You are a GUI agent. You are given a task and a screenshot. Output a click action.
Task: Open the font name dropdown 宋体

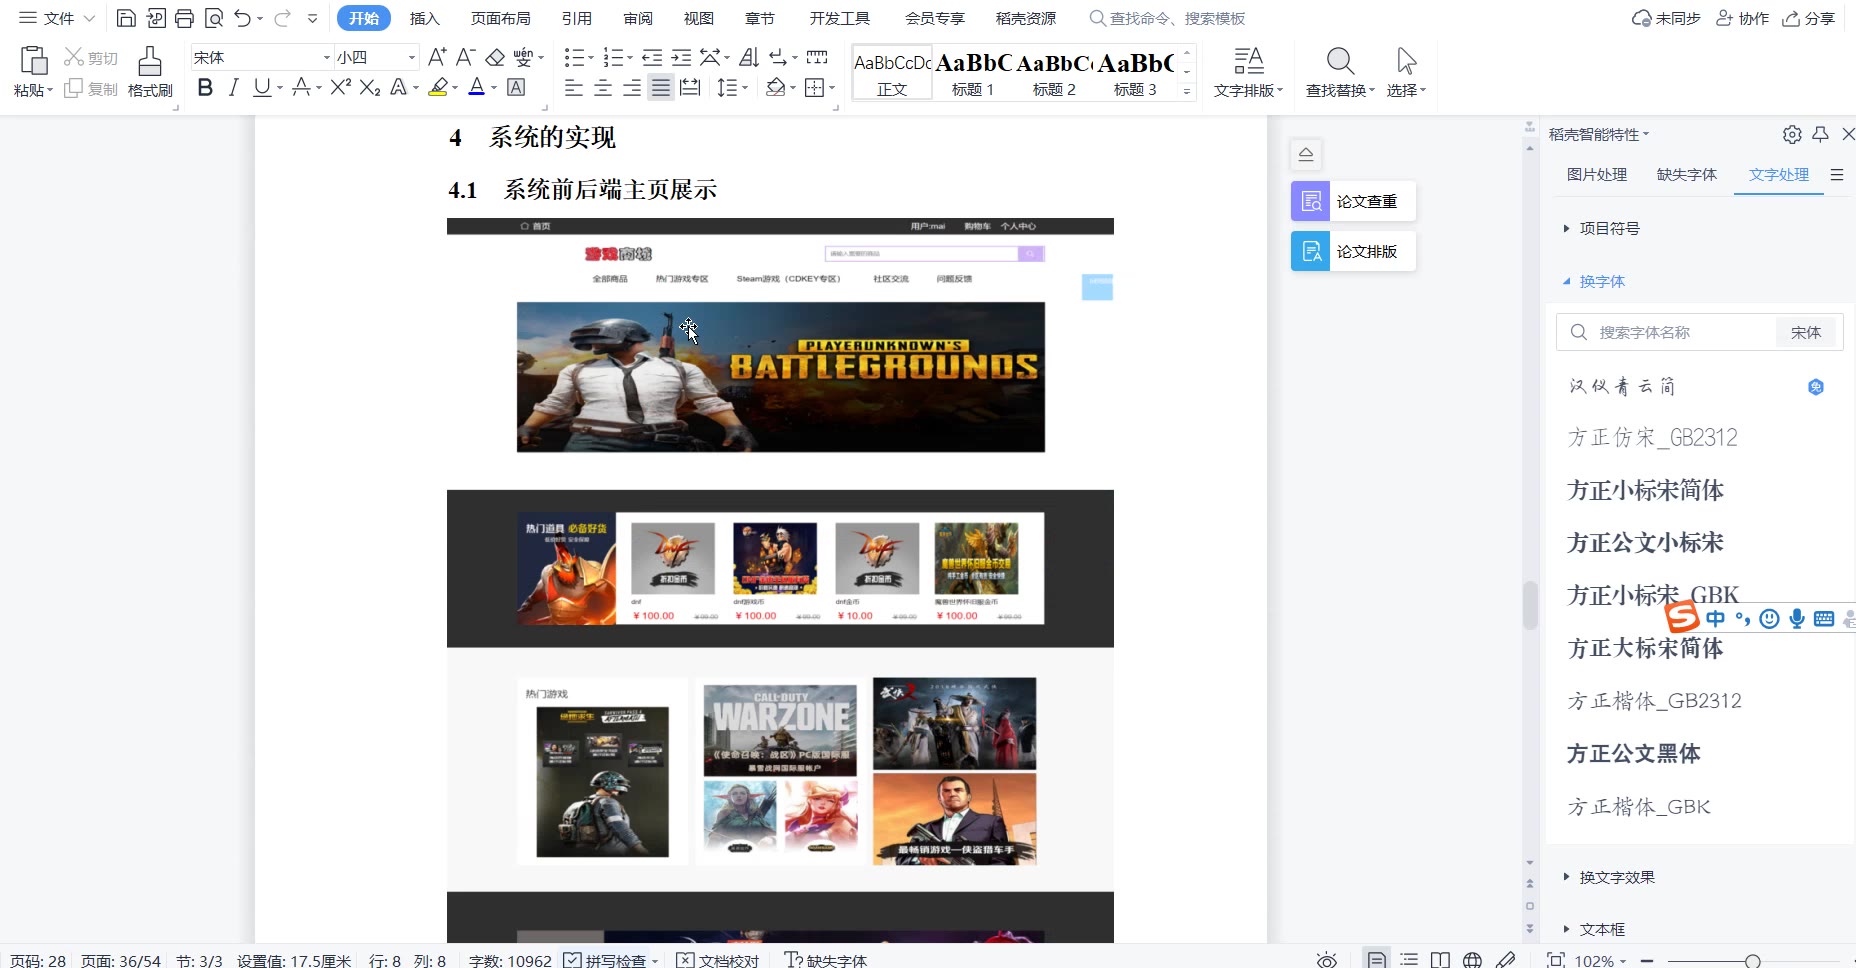[326, 58]
